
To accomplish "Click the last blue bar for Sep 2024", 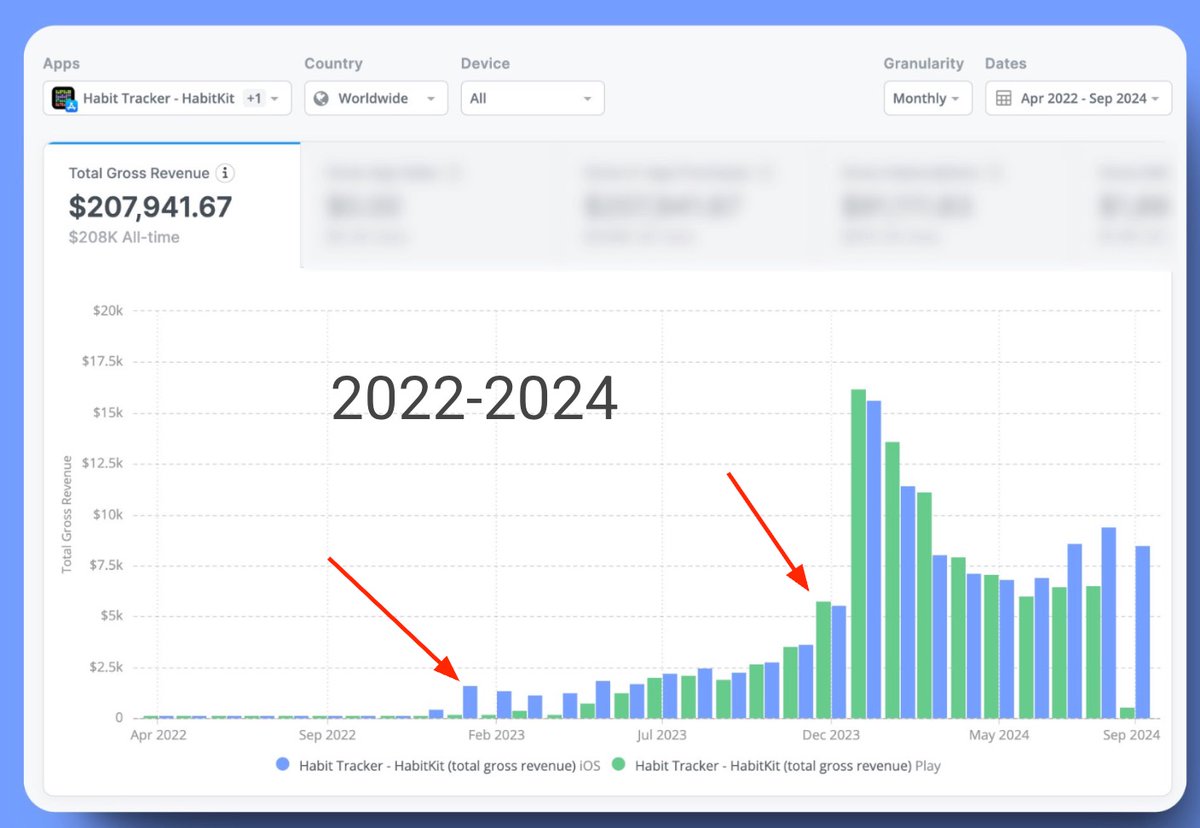I will tap(1142, 632).
